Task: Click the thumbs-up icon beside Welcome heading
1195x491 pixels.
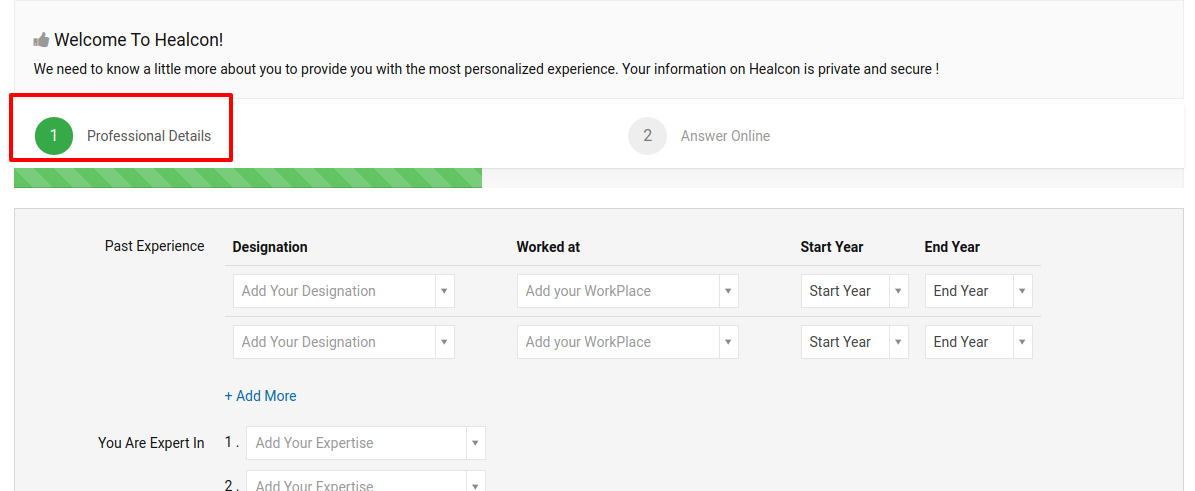Action: click(41, 40)
